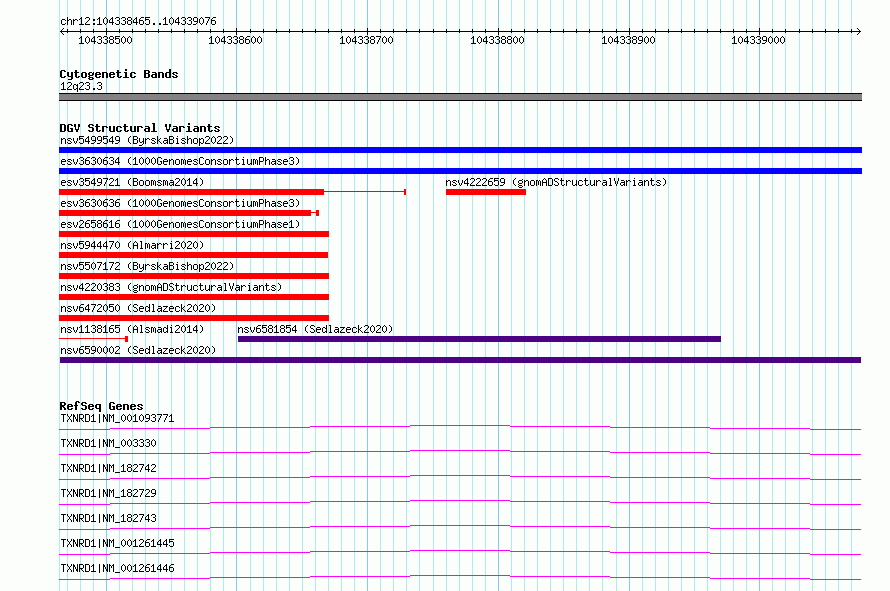
Task: Click the esv3630636 (1000GenomesConsortiumPhase3) label
Action: pyautogui.click(x=180, y=203)
